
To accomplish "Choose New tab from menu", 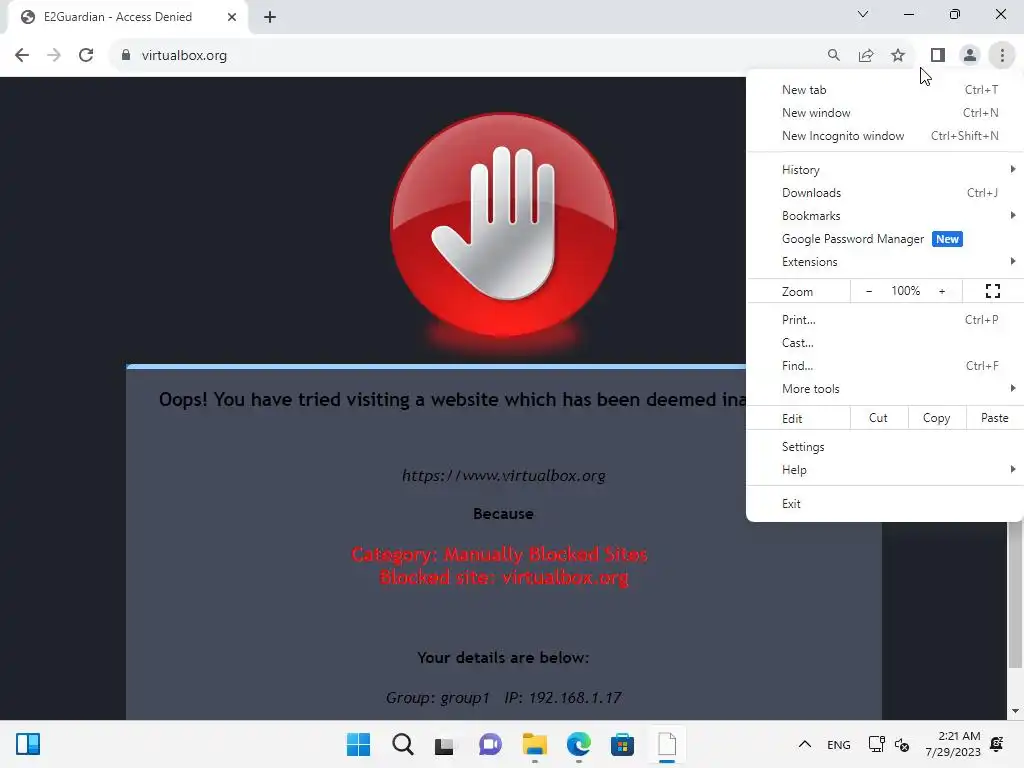I will (x=885, y=90).
